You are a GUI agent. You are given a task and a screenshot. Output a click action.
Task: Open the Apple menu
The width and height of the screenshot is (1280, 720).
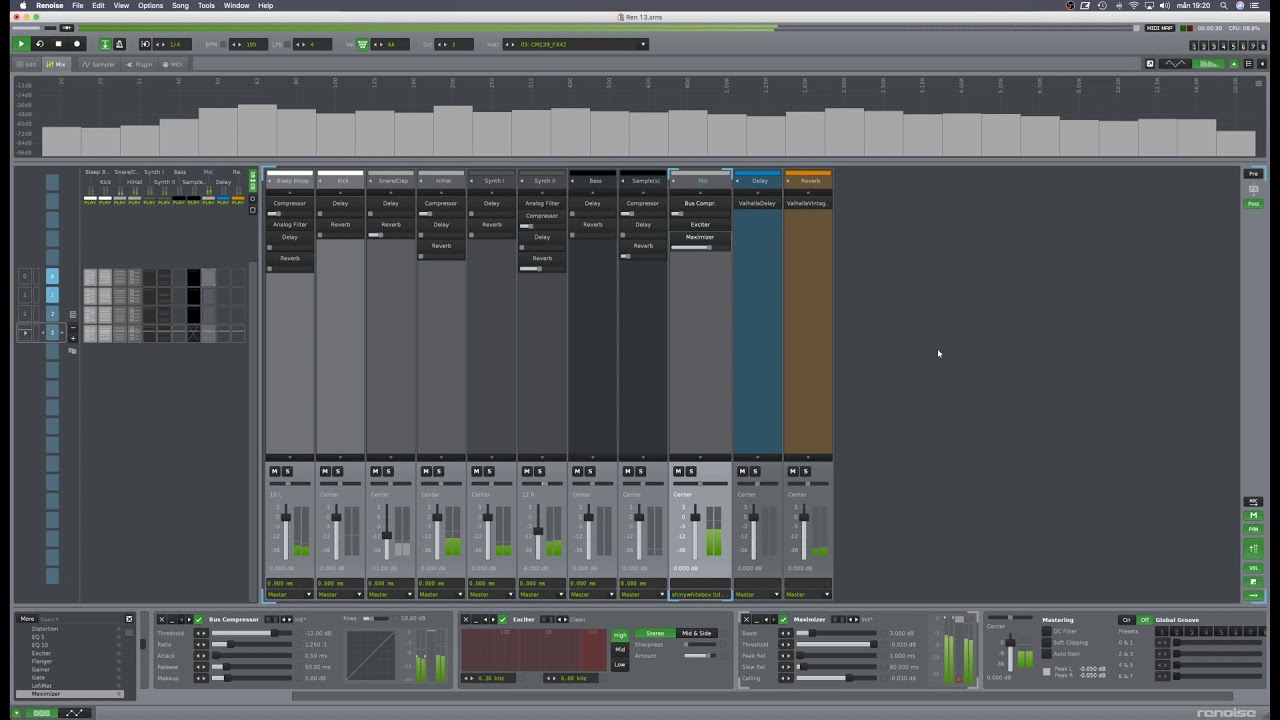pos(22,5)
